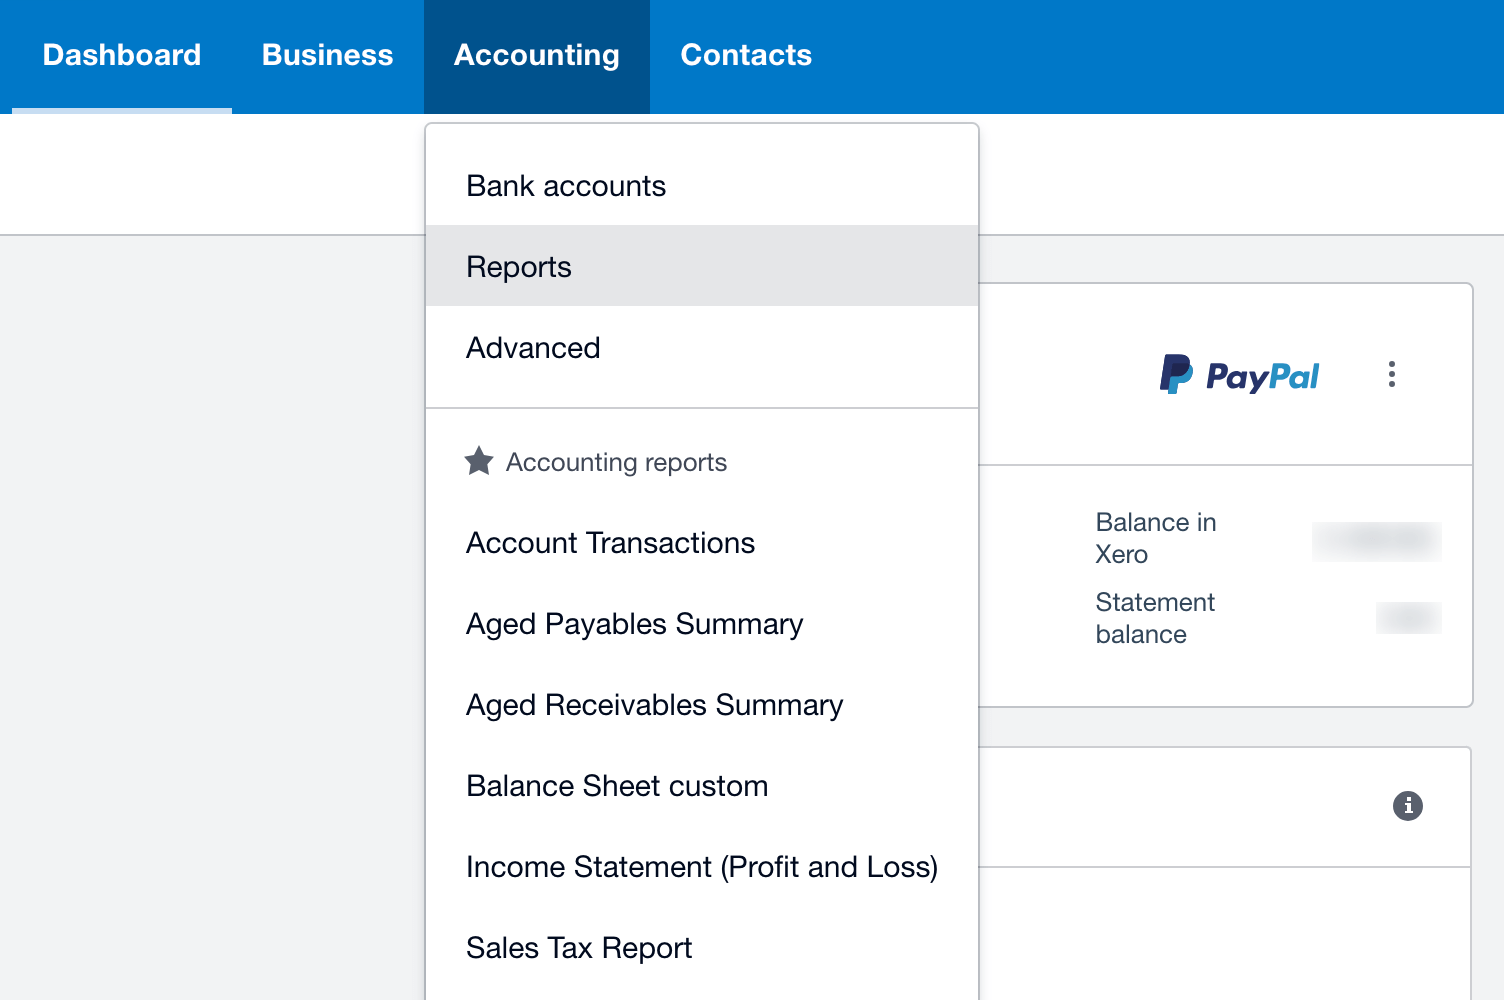The image size is (1504, 1000).
Task: Open the PayPal account three-dot menu
Action: point(1391,374)
